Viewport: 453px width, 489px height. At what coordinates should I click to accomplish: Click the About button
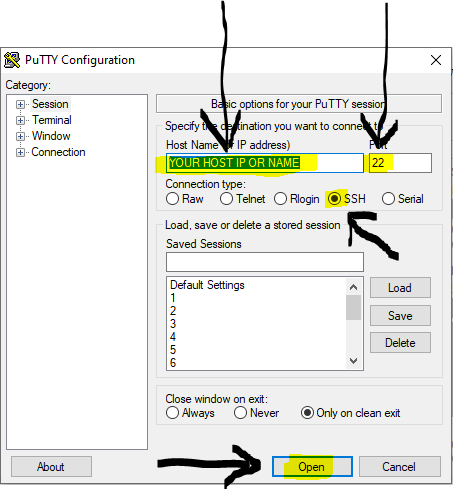coord(51,467)
